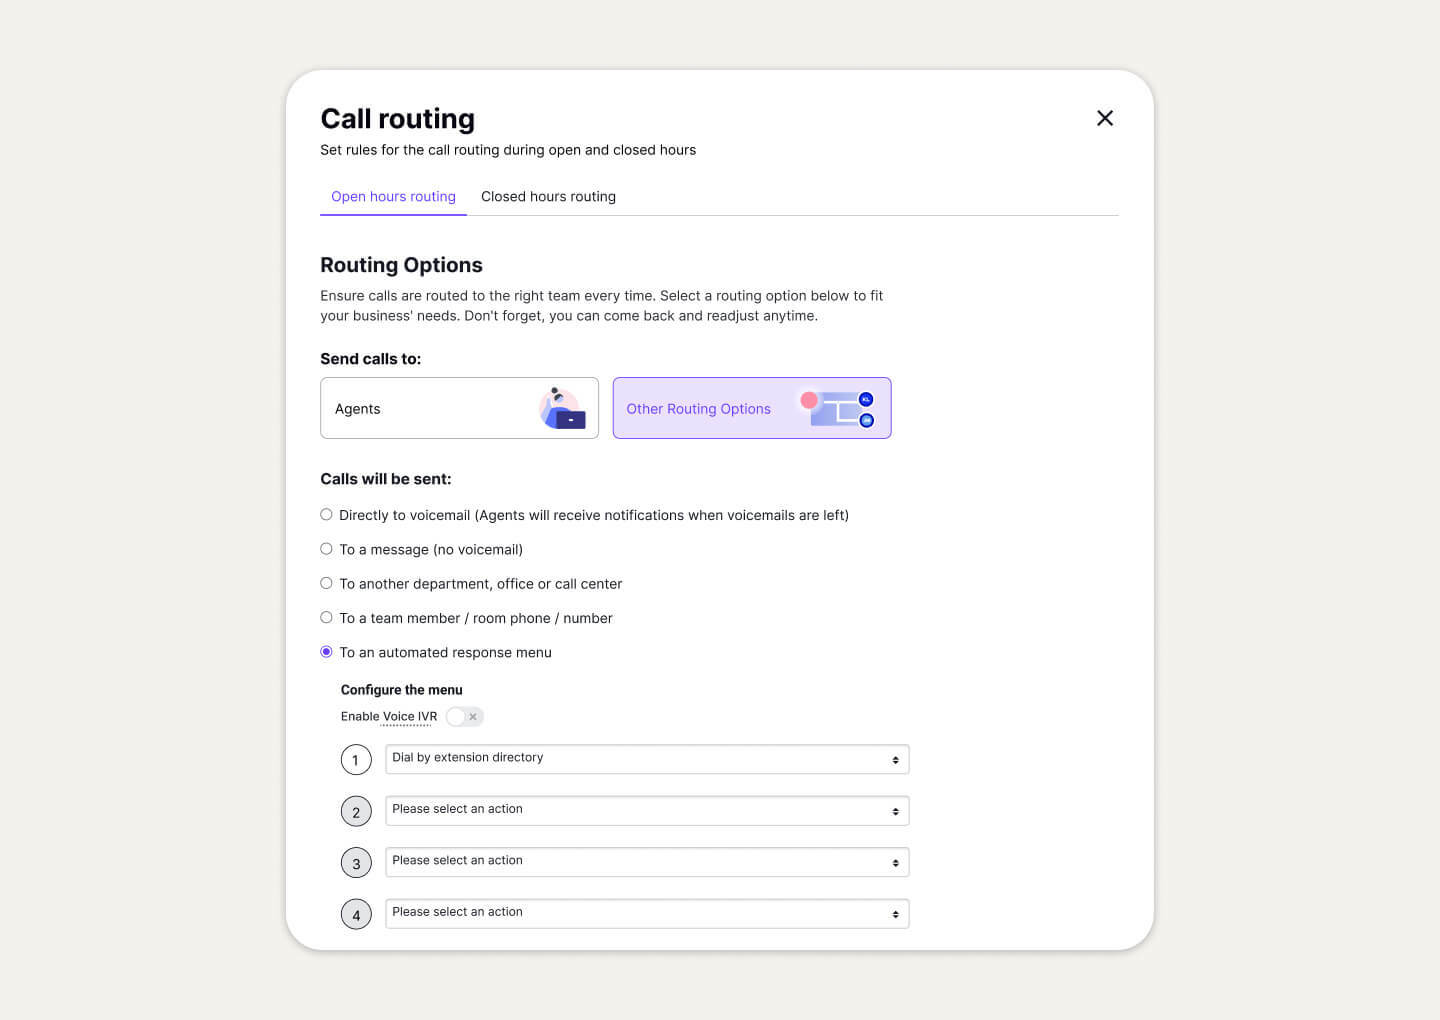Screen dimensions: 1440x1020
Task: Click the circled number 2 step indicator
Action: coord(356,811)
